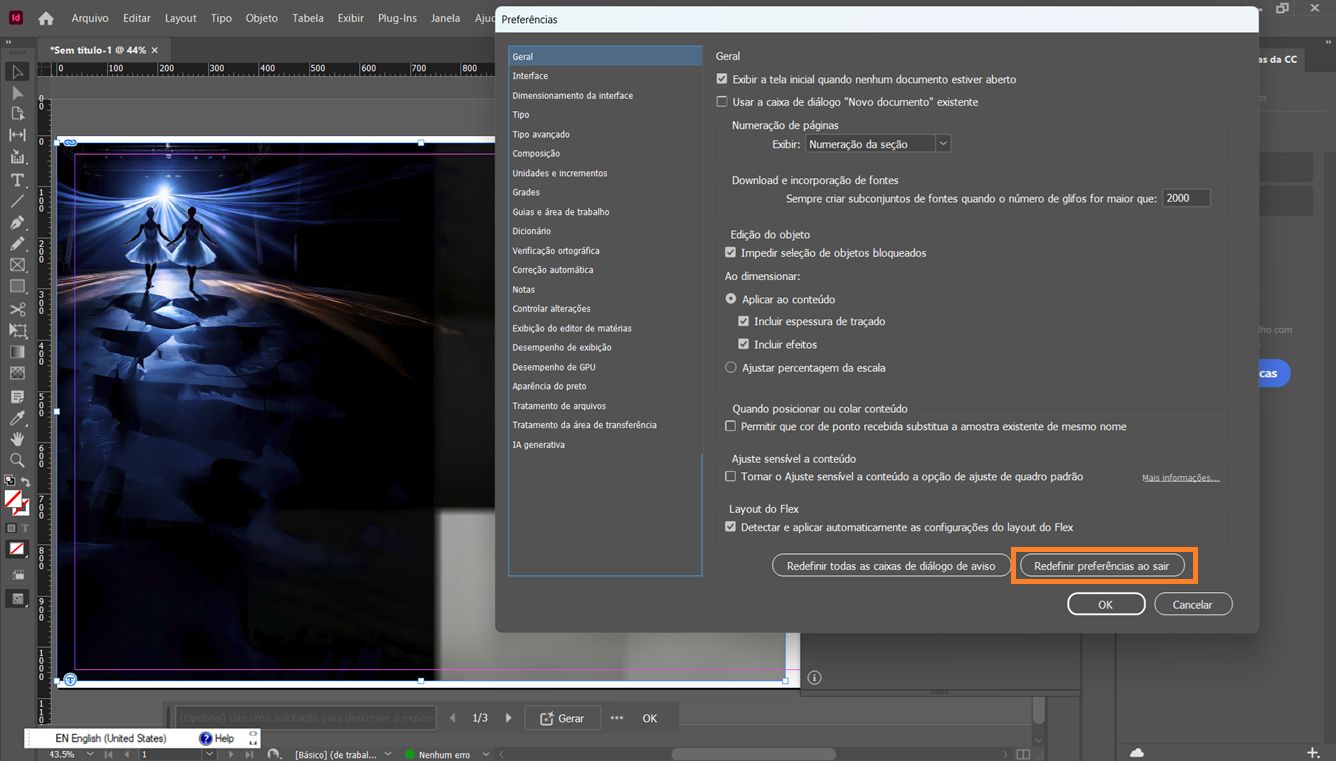Open the Tabela menu
Image resolution: width=1336 pixels, height=761 pixels.
[308, 18]
